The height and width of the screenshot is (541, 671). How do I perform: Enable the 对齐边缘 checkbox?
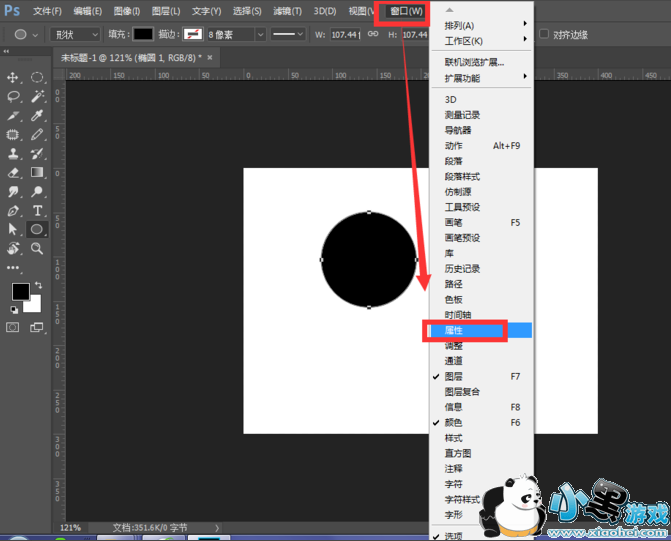click(x=543, y=34)
